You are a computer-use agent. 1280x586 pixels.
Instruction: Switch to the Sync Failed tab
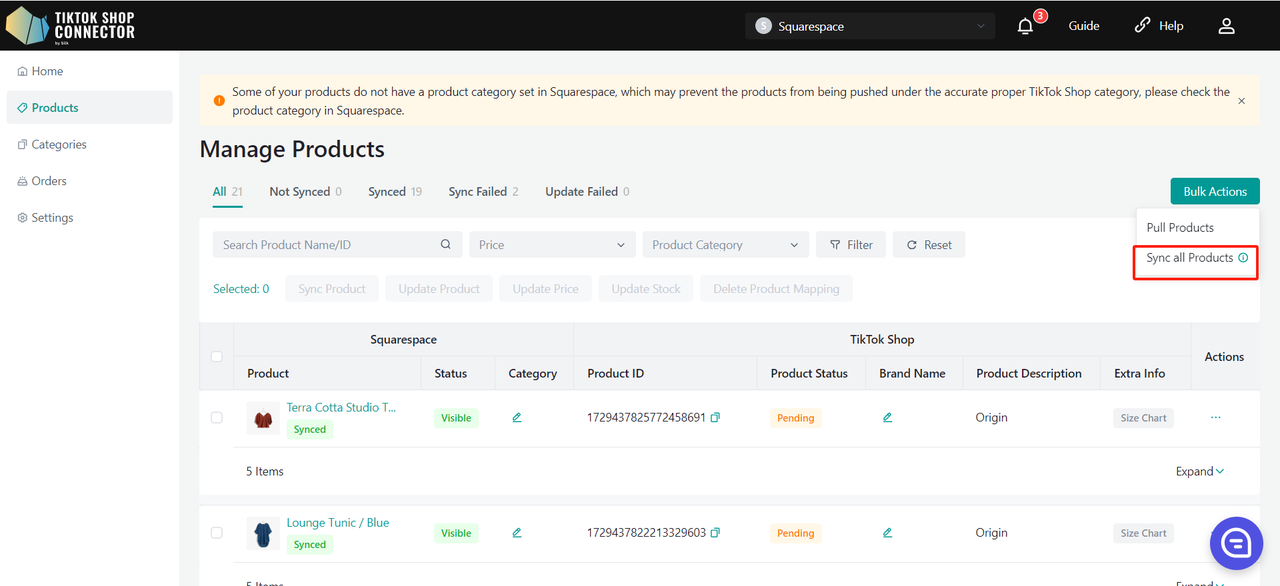[483, 192]
